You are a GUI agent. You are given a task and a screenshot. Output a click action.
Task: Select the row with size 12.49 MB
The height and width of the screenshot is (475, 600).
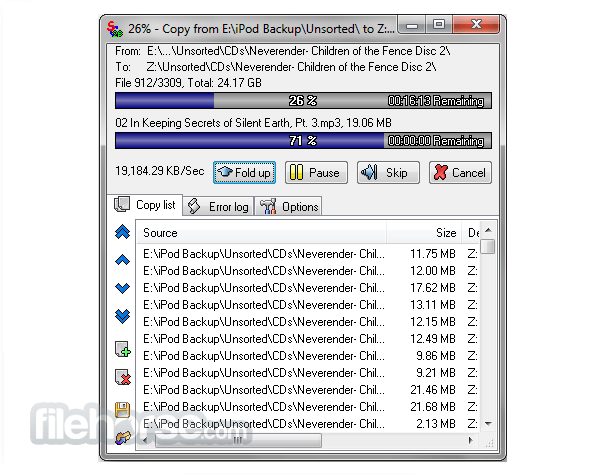coord(308,339)
